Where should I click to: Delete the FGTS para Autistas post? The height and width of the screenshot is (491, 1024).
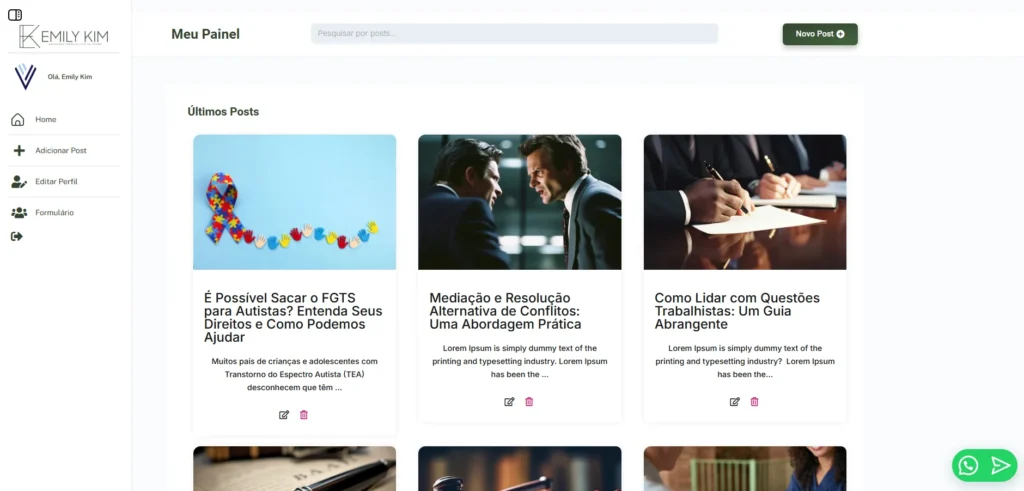pyautogui.click(x=304, y=415)
